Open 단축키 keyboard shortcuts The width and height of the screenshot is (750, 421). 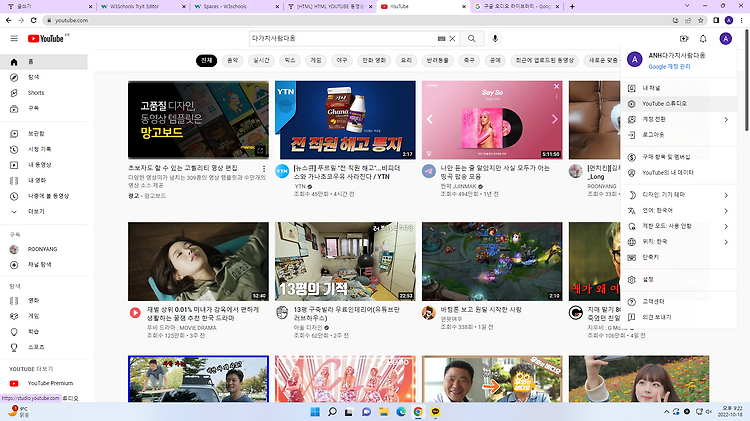pos(679,257)
